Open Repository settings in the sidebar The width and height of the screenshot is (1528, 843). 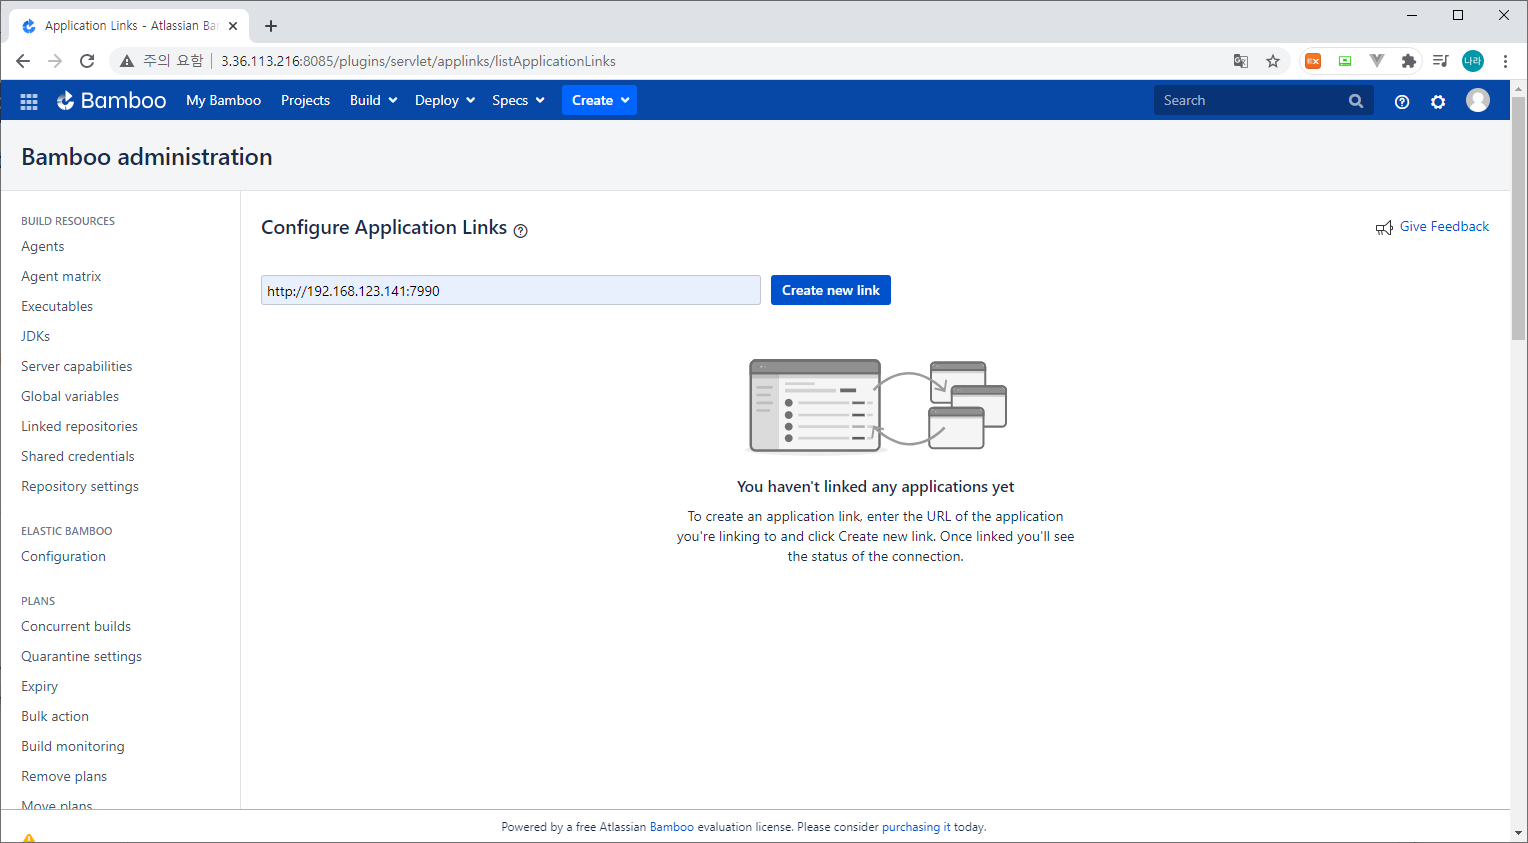pos(80,486)
